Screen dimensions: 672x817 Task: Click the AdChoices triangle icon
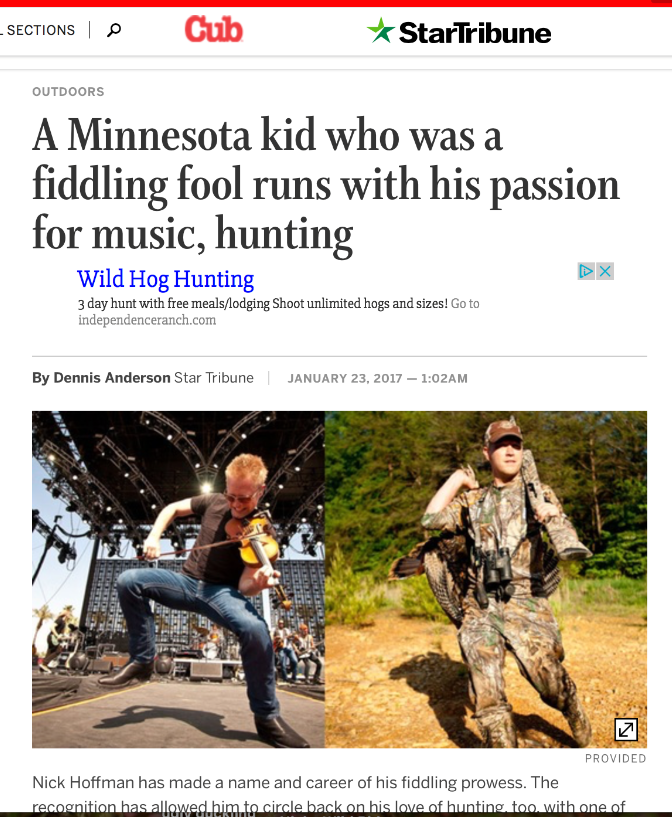tap(587, 271)
